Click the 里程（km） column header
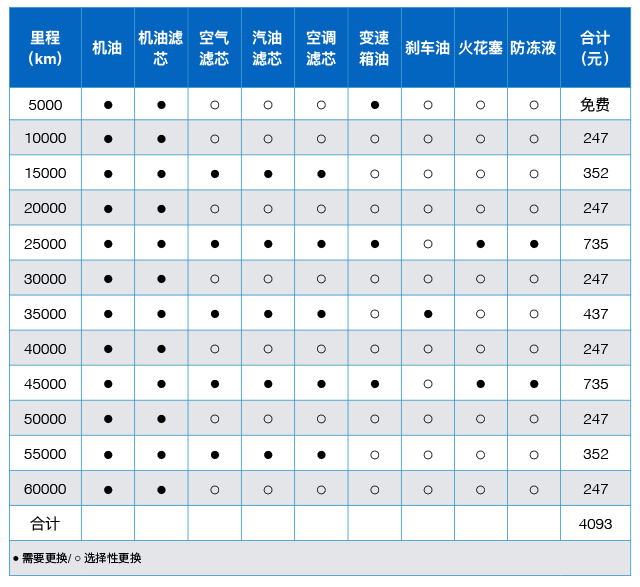 tap(45, 48)
